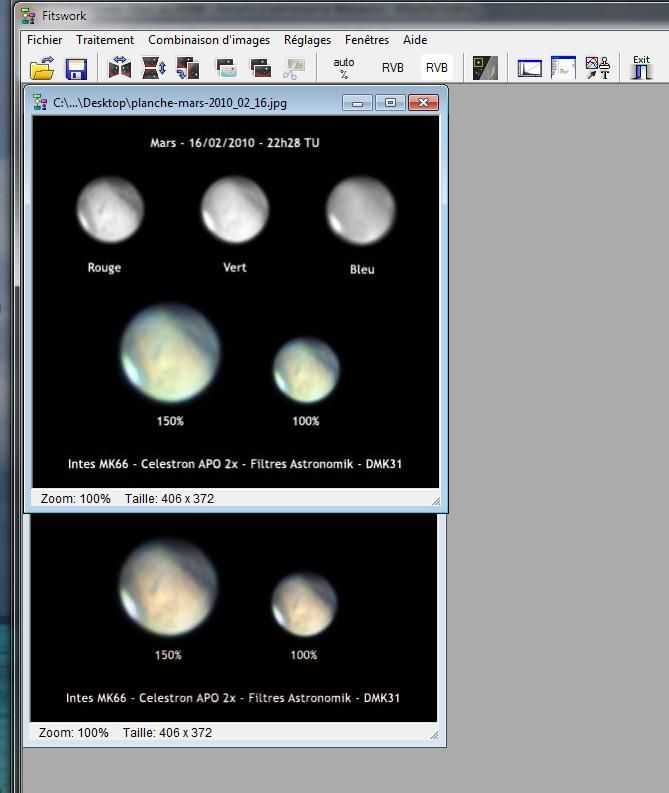Close the planche-mars image window
Screen dimensions: 669x793
pyautogui.click(x=423, y=103)
